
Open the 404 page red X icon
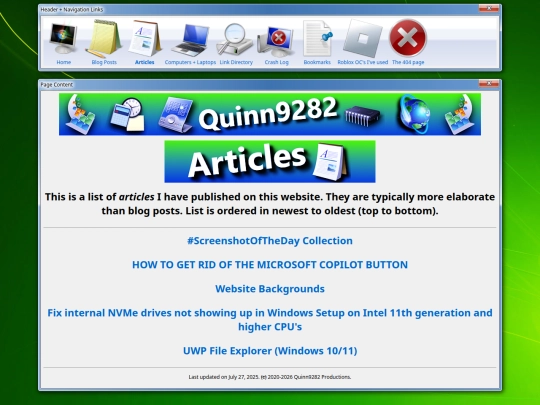tap(408, 38)
